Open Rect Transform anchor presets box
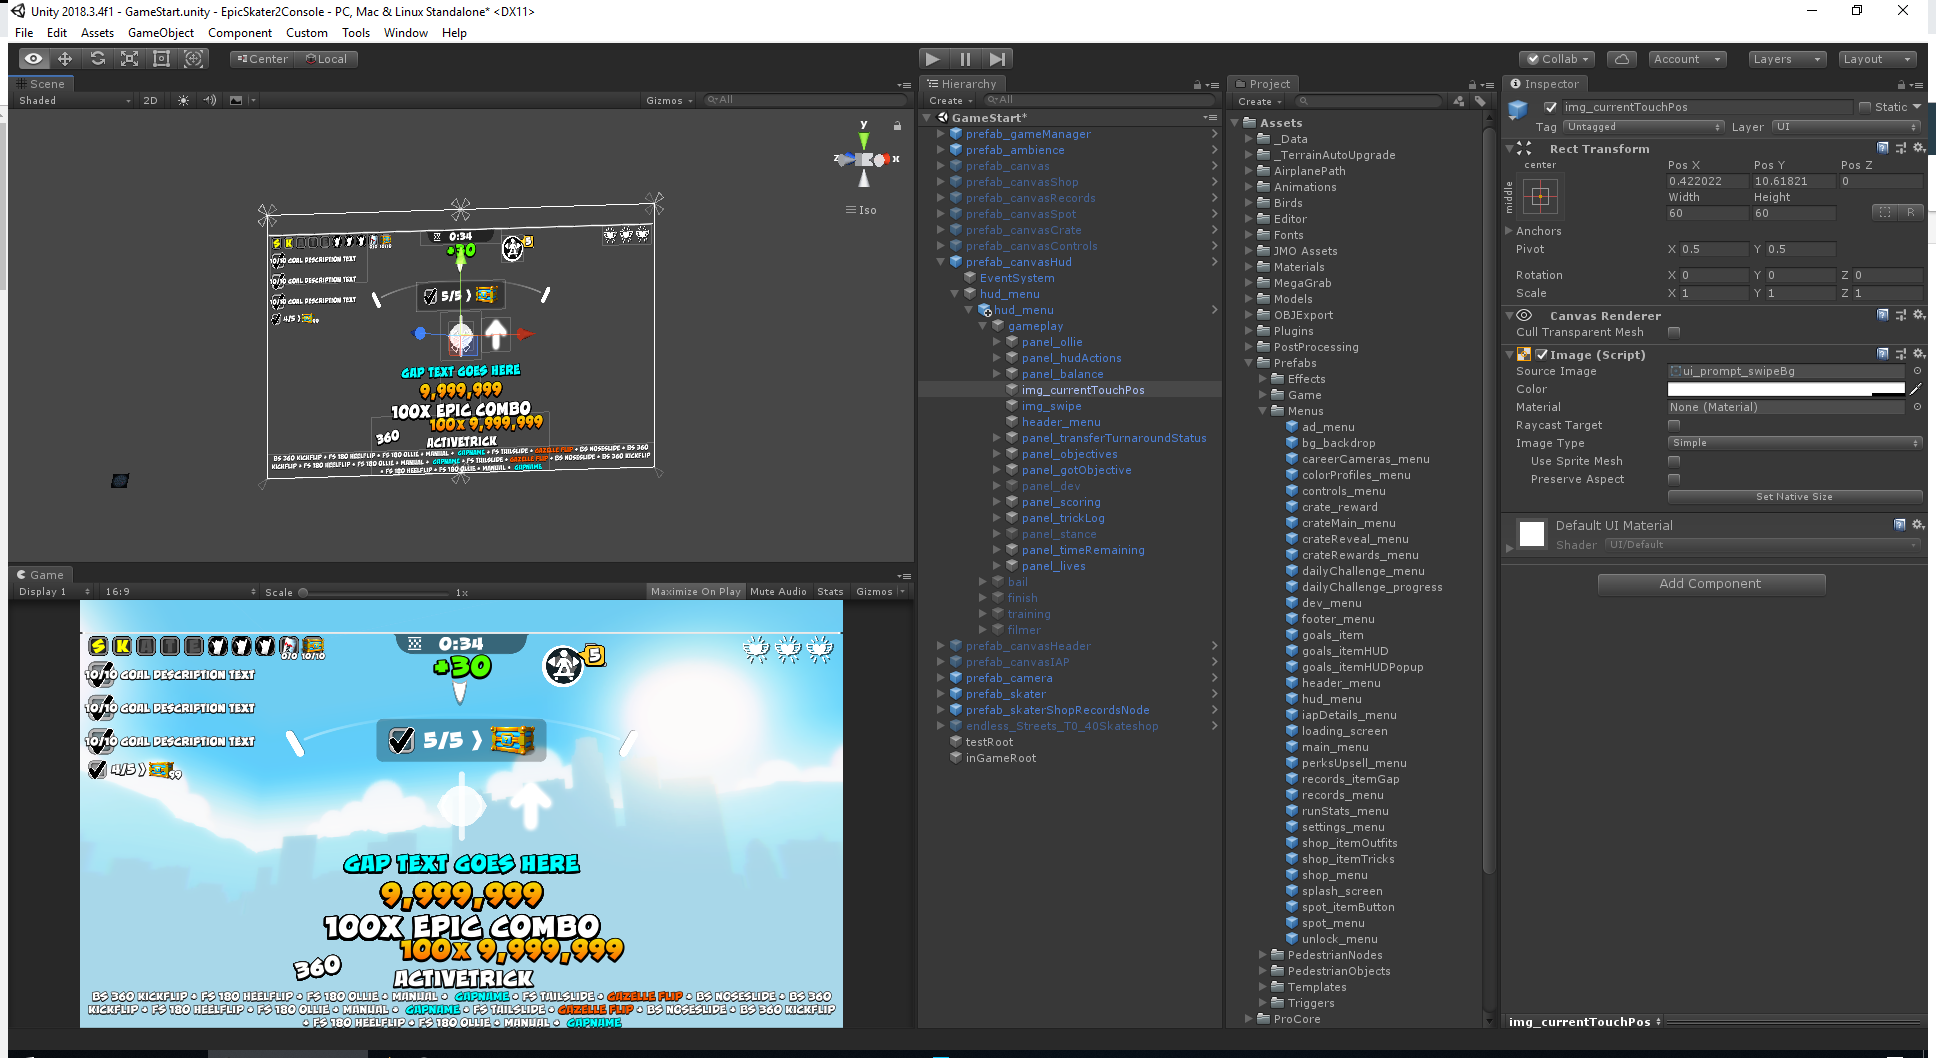 pos(1540,197)
